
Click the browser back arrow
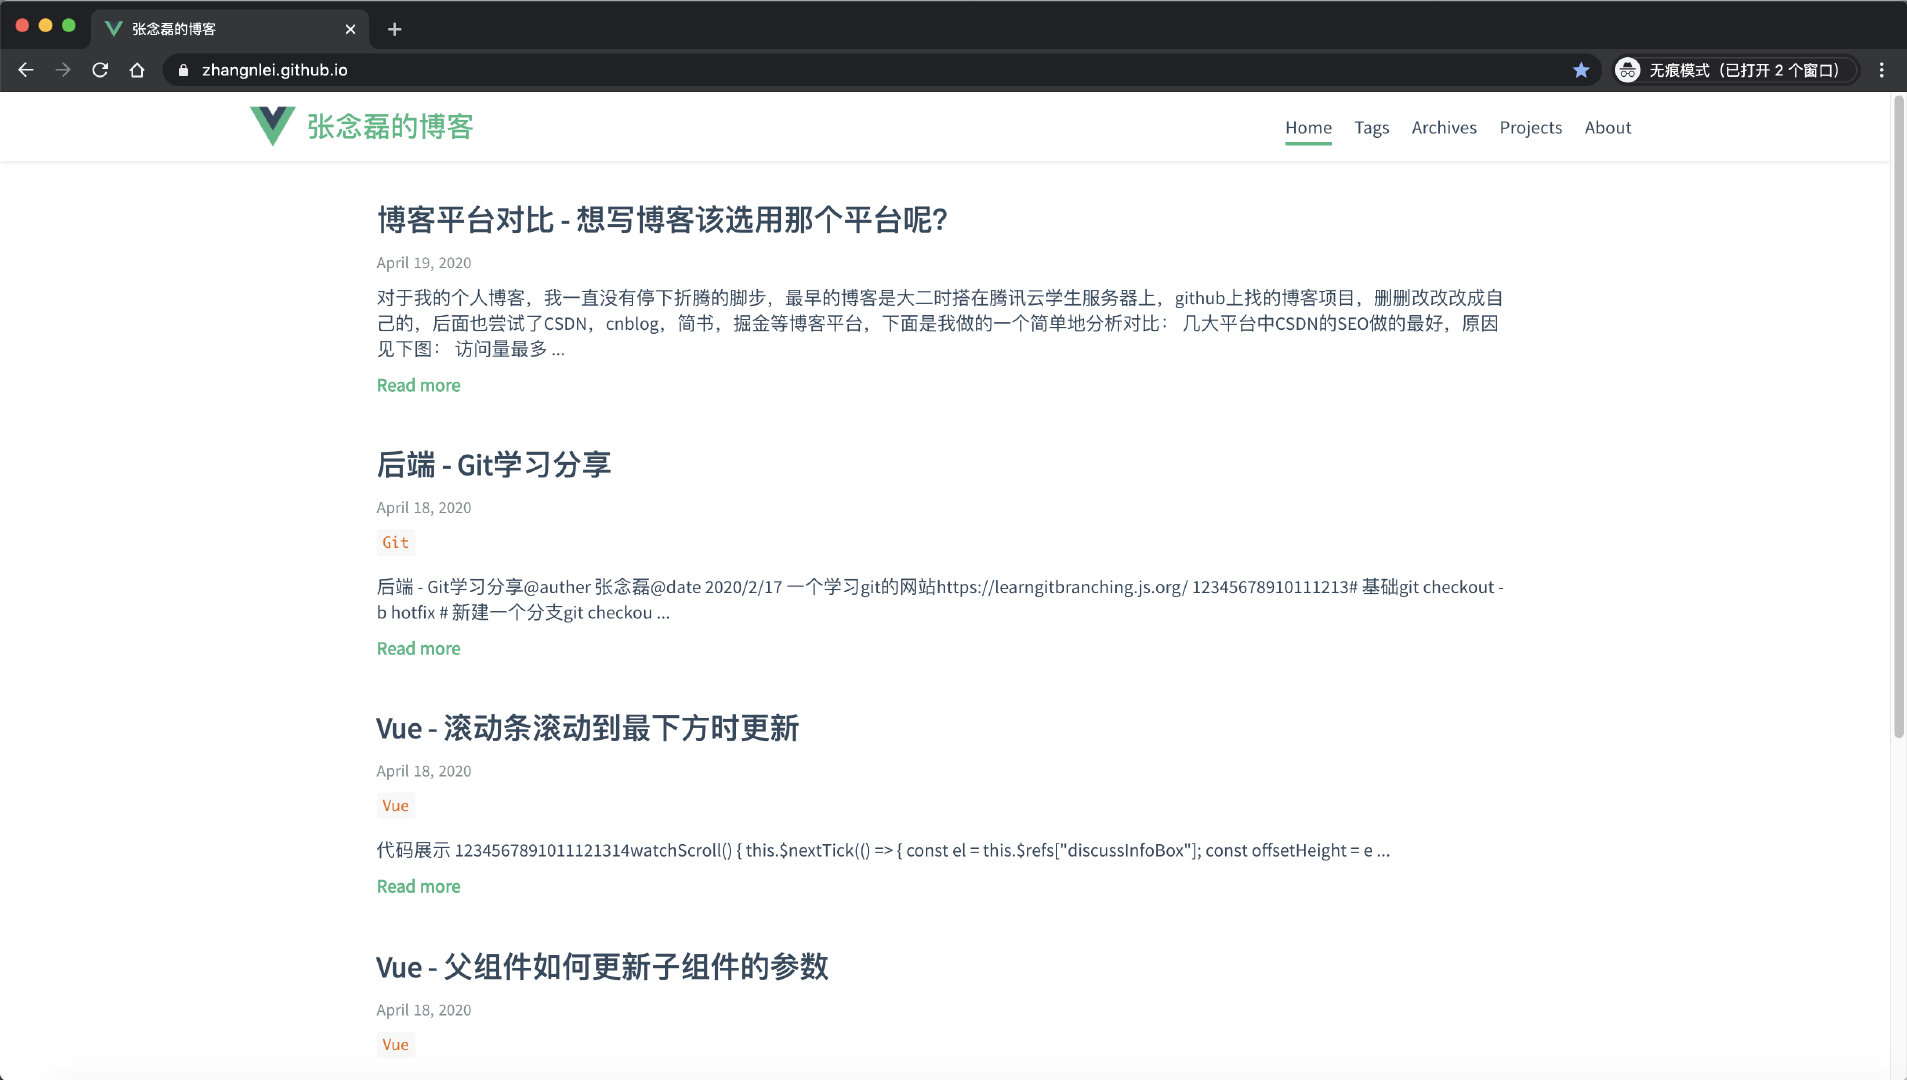point(26,70)
